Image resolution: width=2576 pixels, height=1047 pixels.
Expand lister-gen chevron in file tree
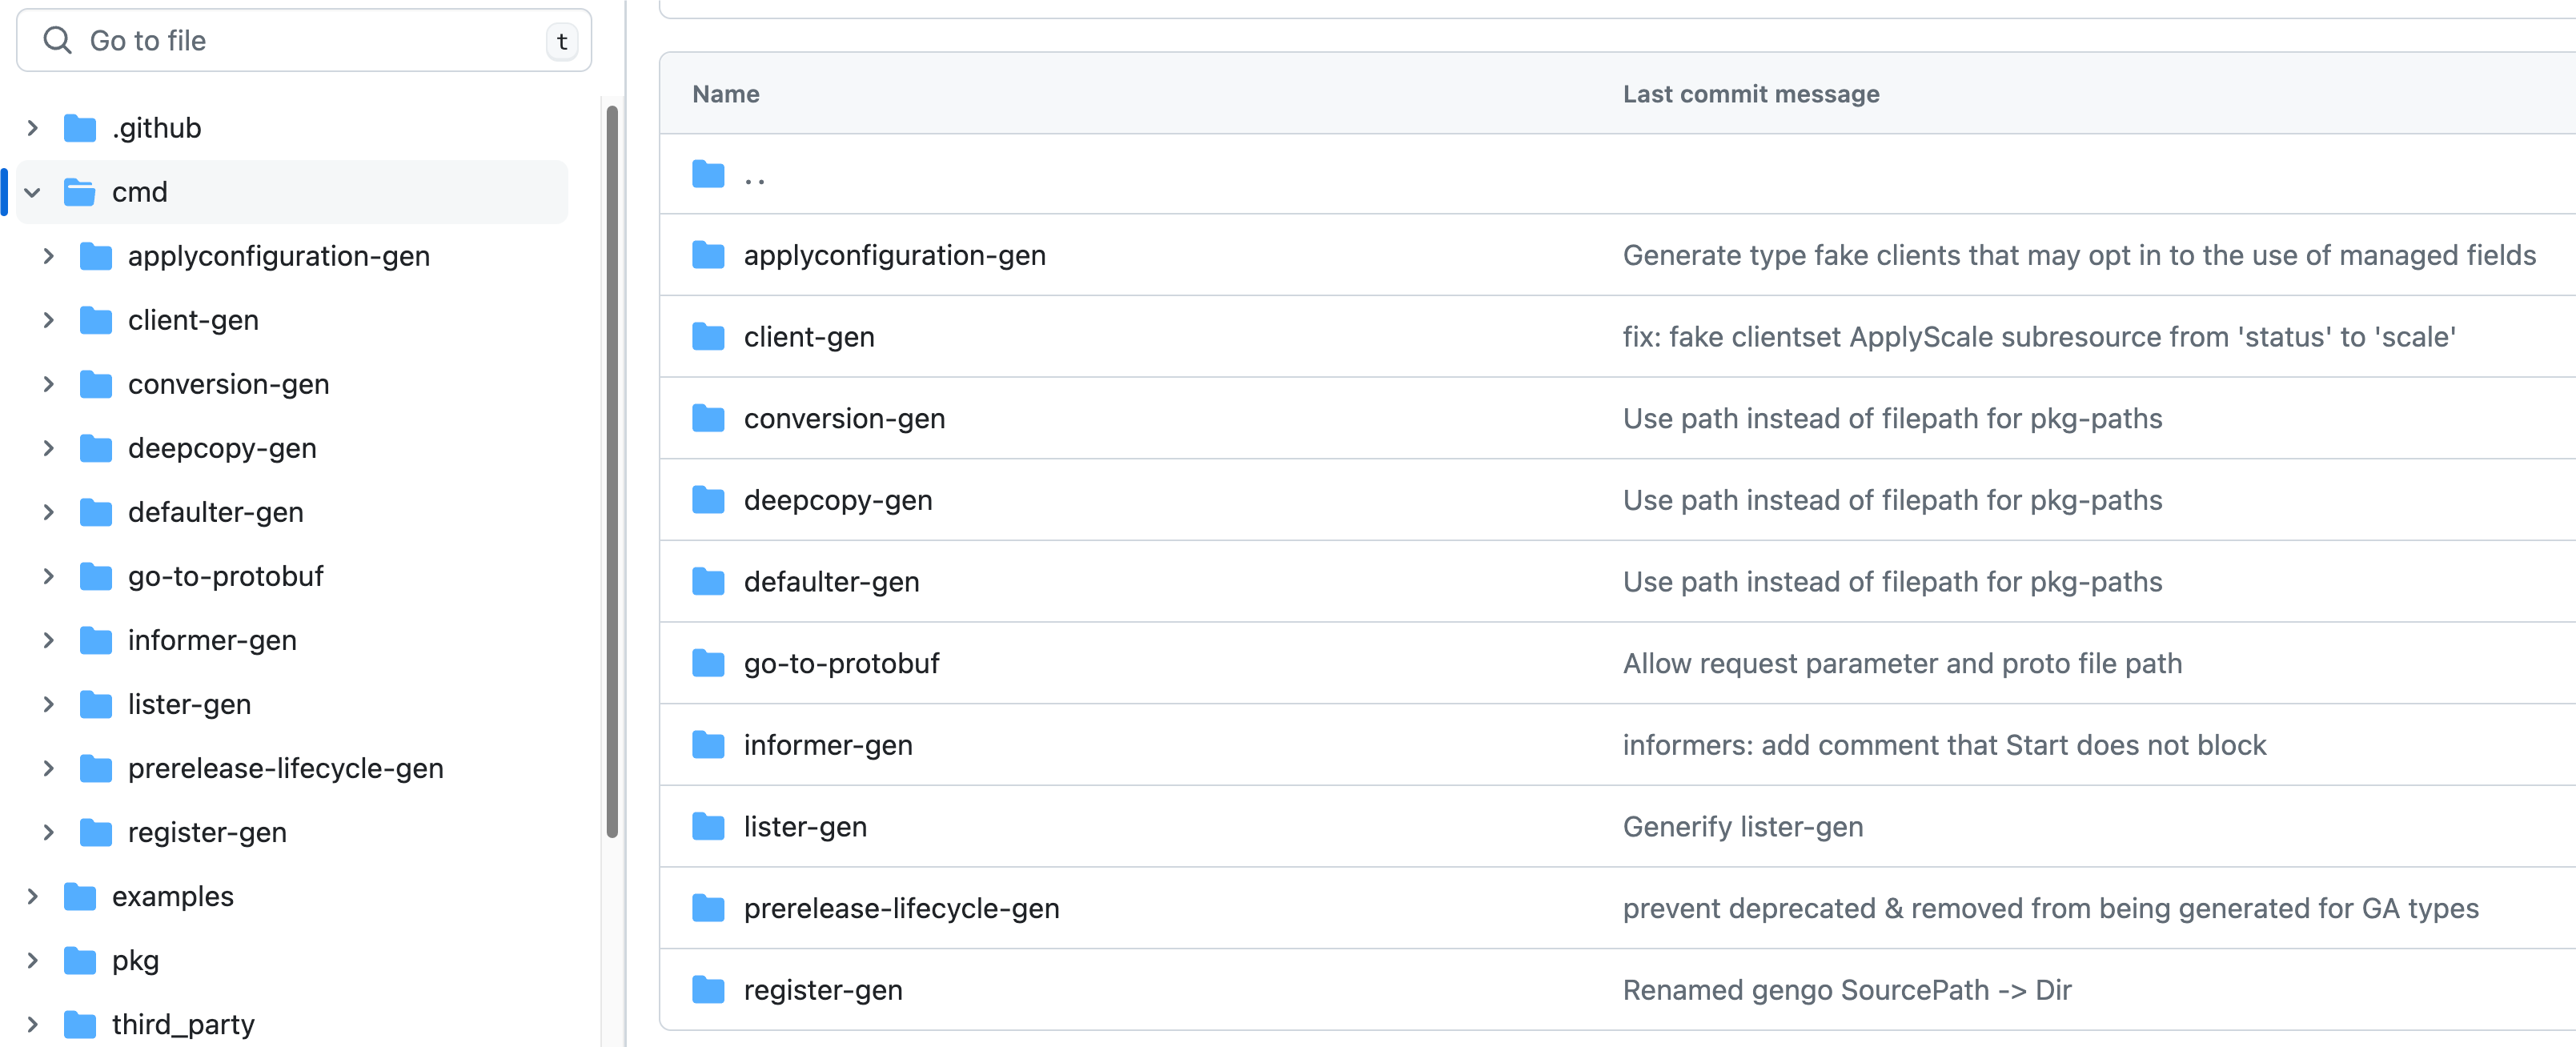(48, 704)
